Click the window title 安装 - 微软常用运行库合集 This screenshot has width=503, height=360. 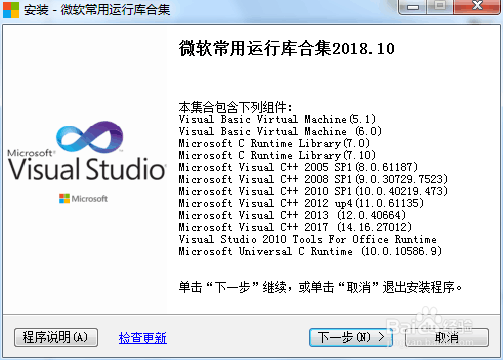(97, 10)
